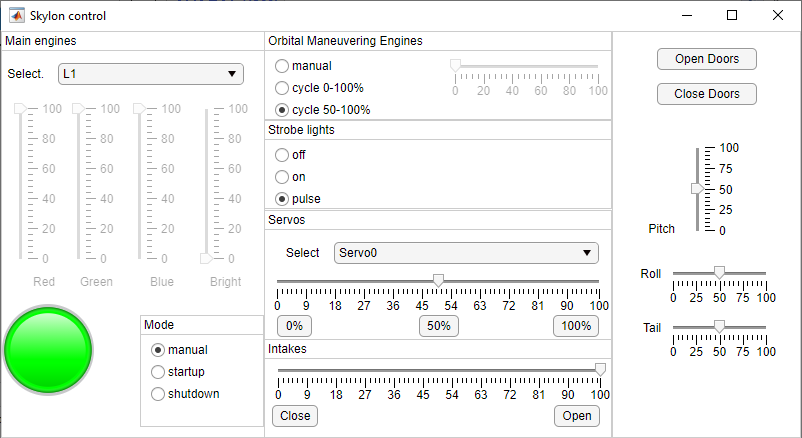
Task: Choose shutdown mode option
Action: click(x=158, y=394)
